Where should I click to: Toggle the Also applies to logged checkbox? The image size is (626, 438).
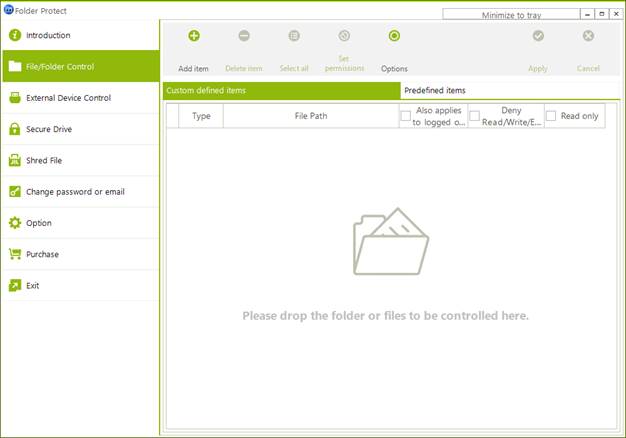point(406,116)
